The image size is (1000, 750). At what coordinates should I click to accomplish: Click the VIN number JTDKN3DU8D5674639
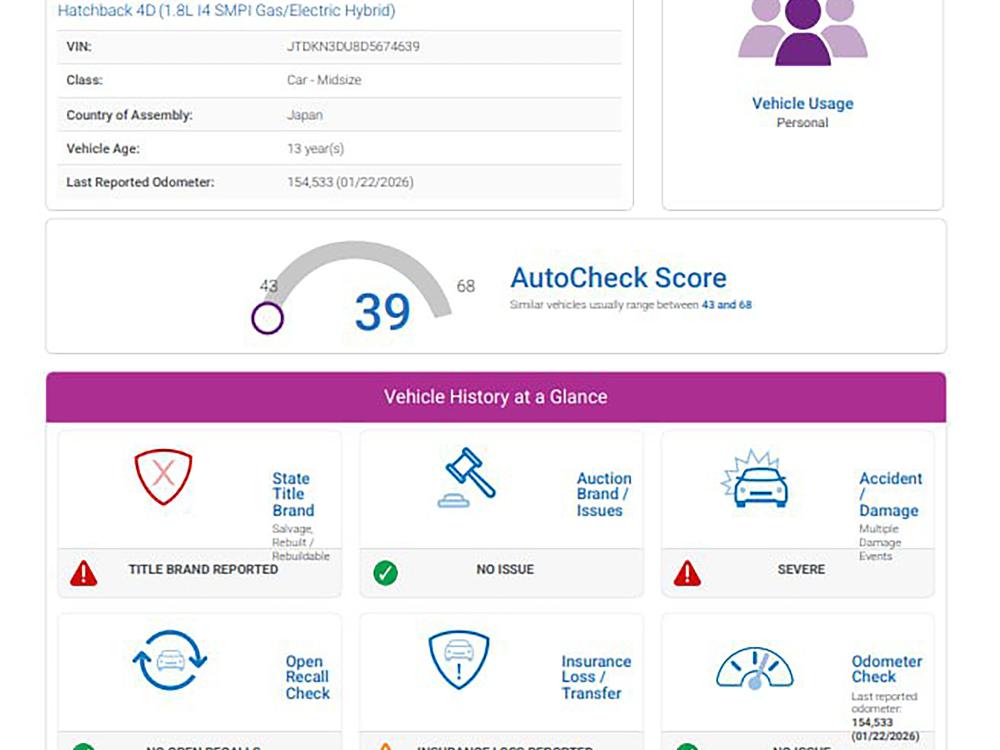(353, 46)
